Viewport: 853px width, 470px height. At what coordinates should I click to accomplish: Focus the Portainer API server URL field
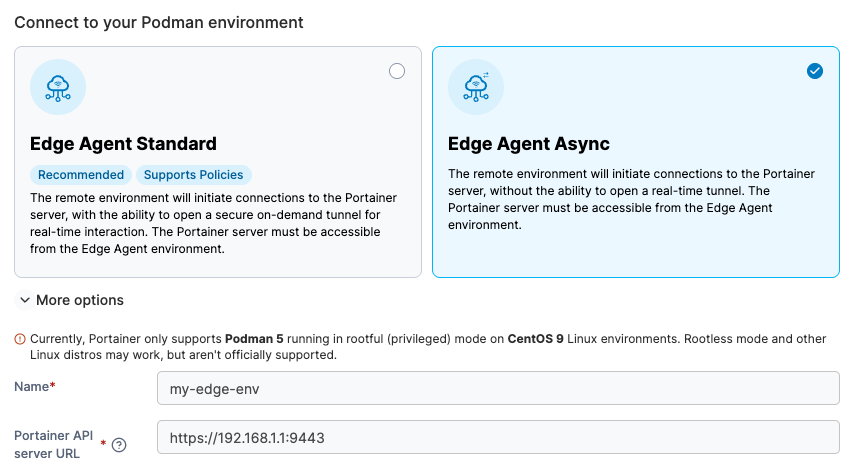click(x=498, y=437)
